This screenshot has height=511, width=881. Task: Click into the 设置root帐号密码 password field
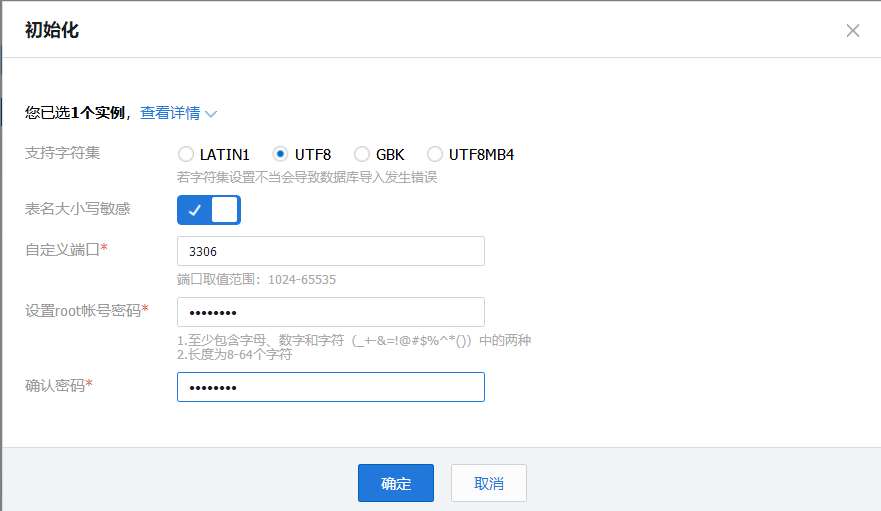coord(331,312)
